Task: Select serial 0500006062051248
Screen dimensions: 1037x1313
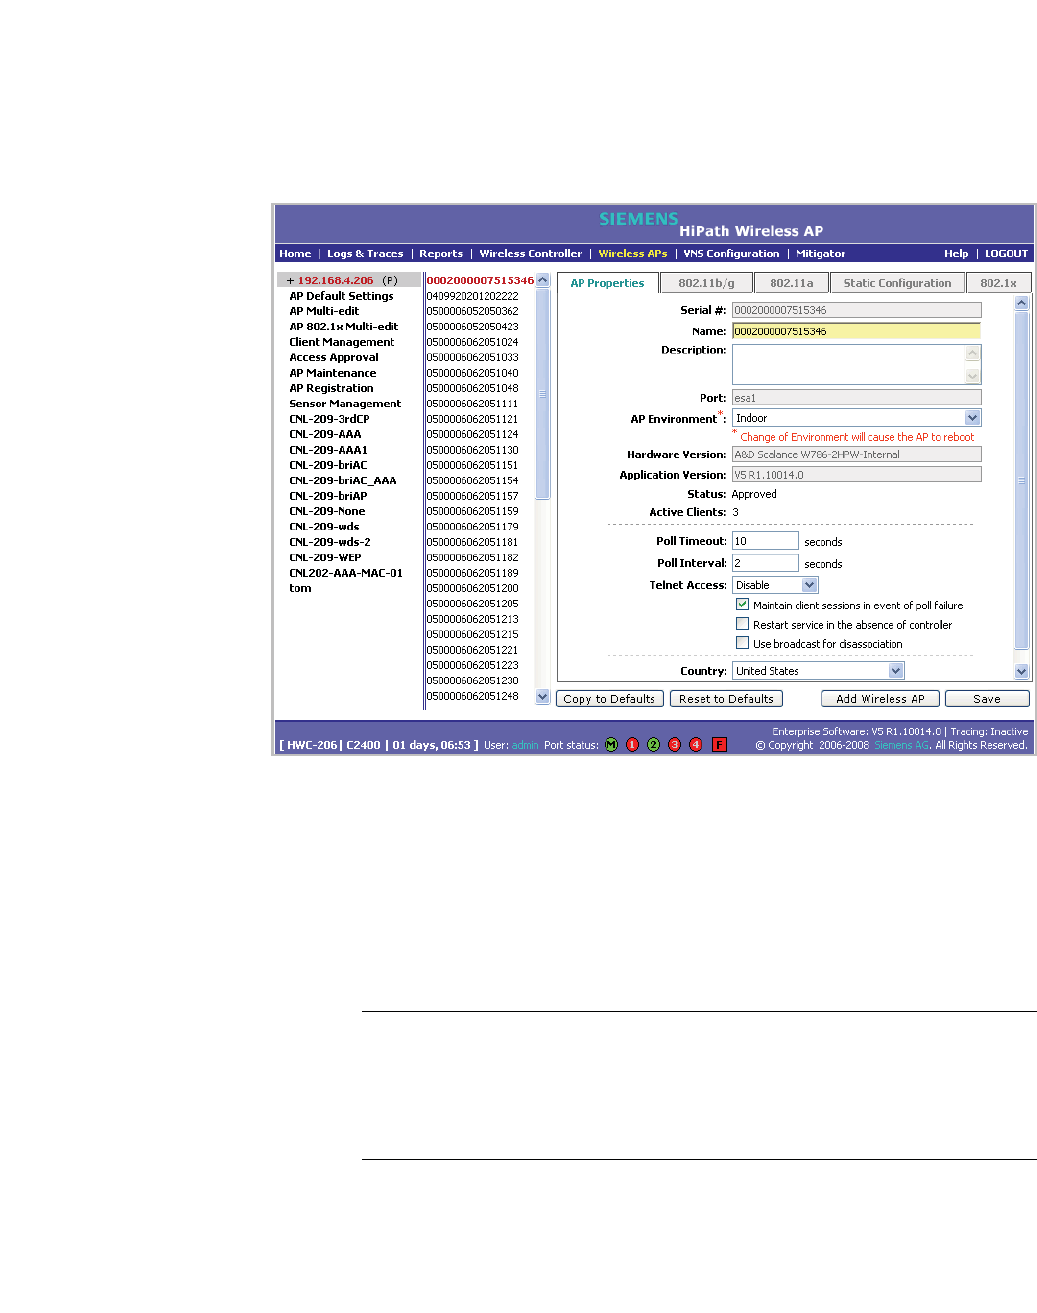Action: click(472, 696)
